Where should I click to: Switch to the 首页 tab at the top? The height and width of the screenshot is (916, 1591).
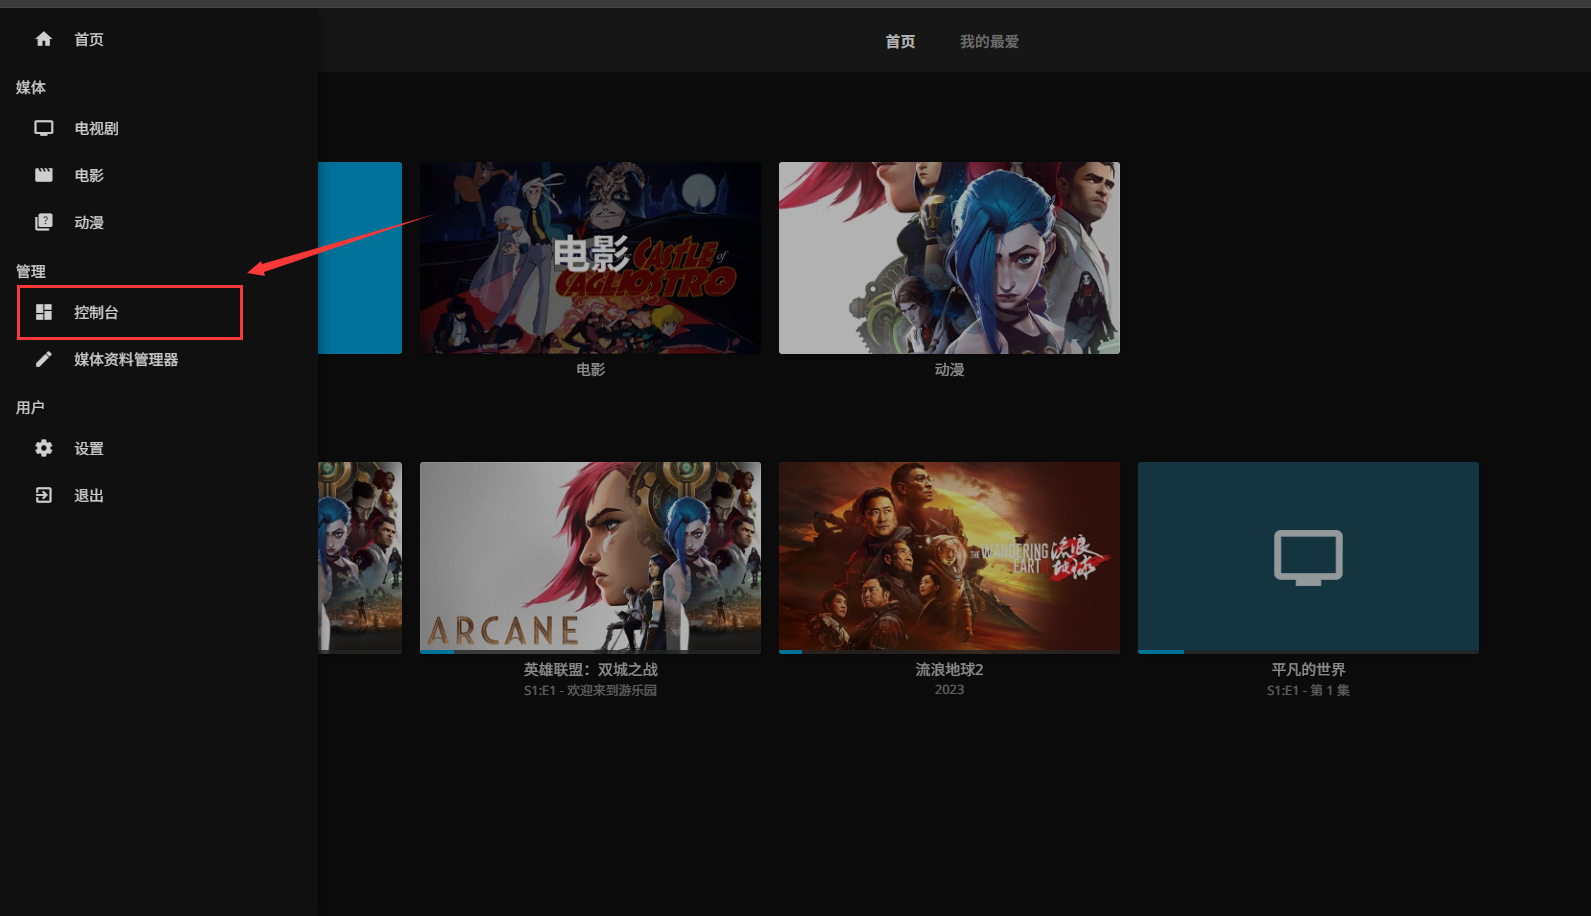[x=900, y=41]
